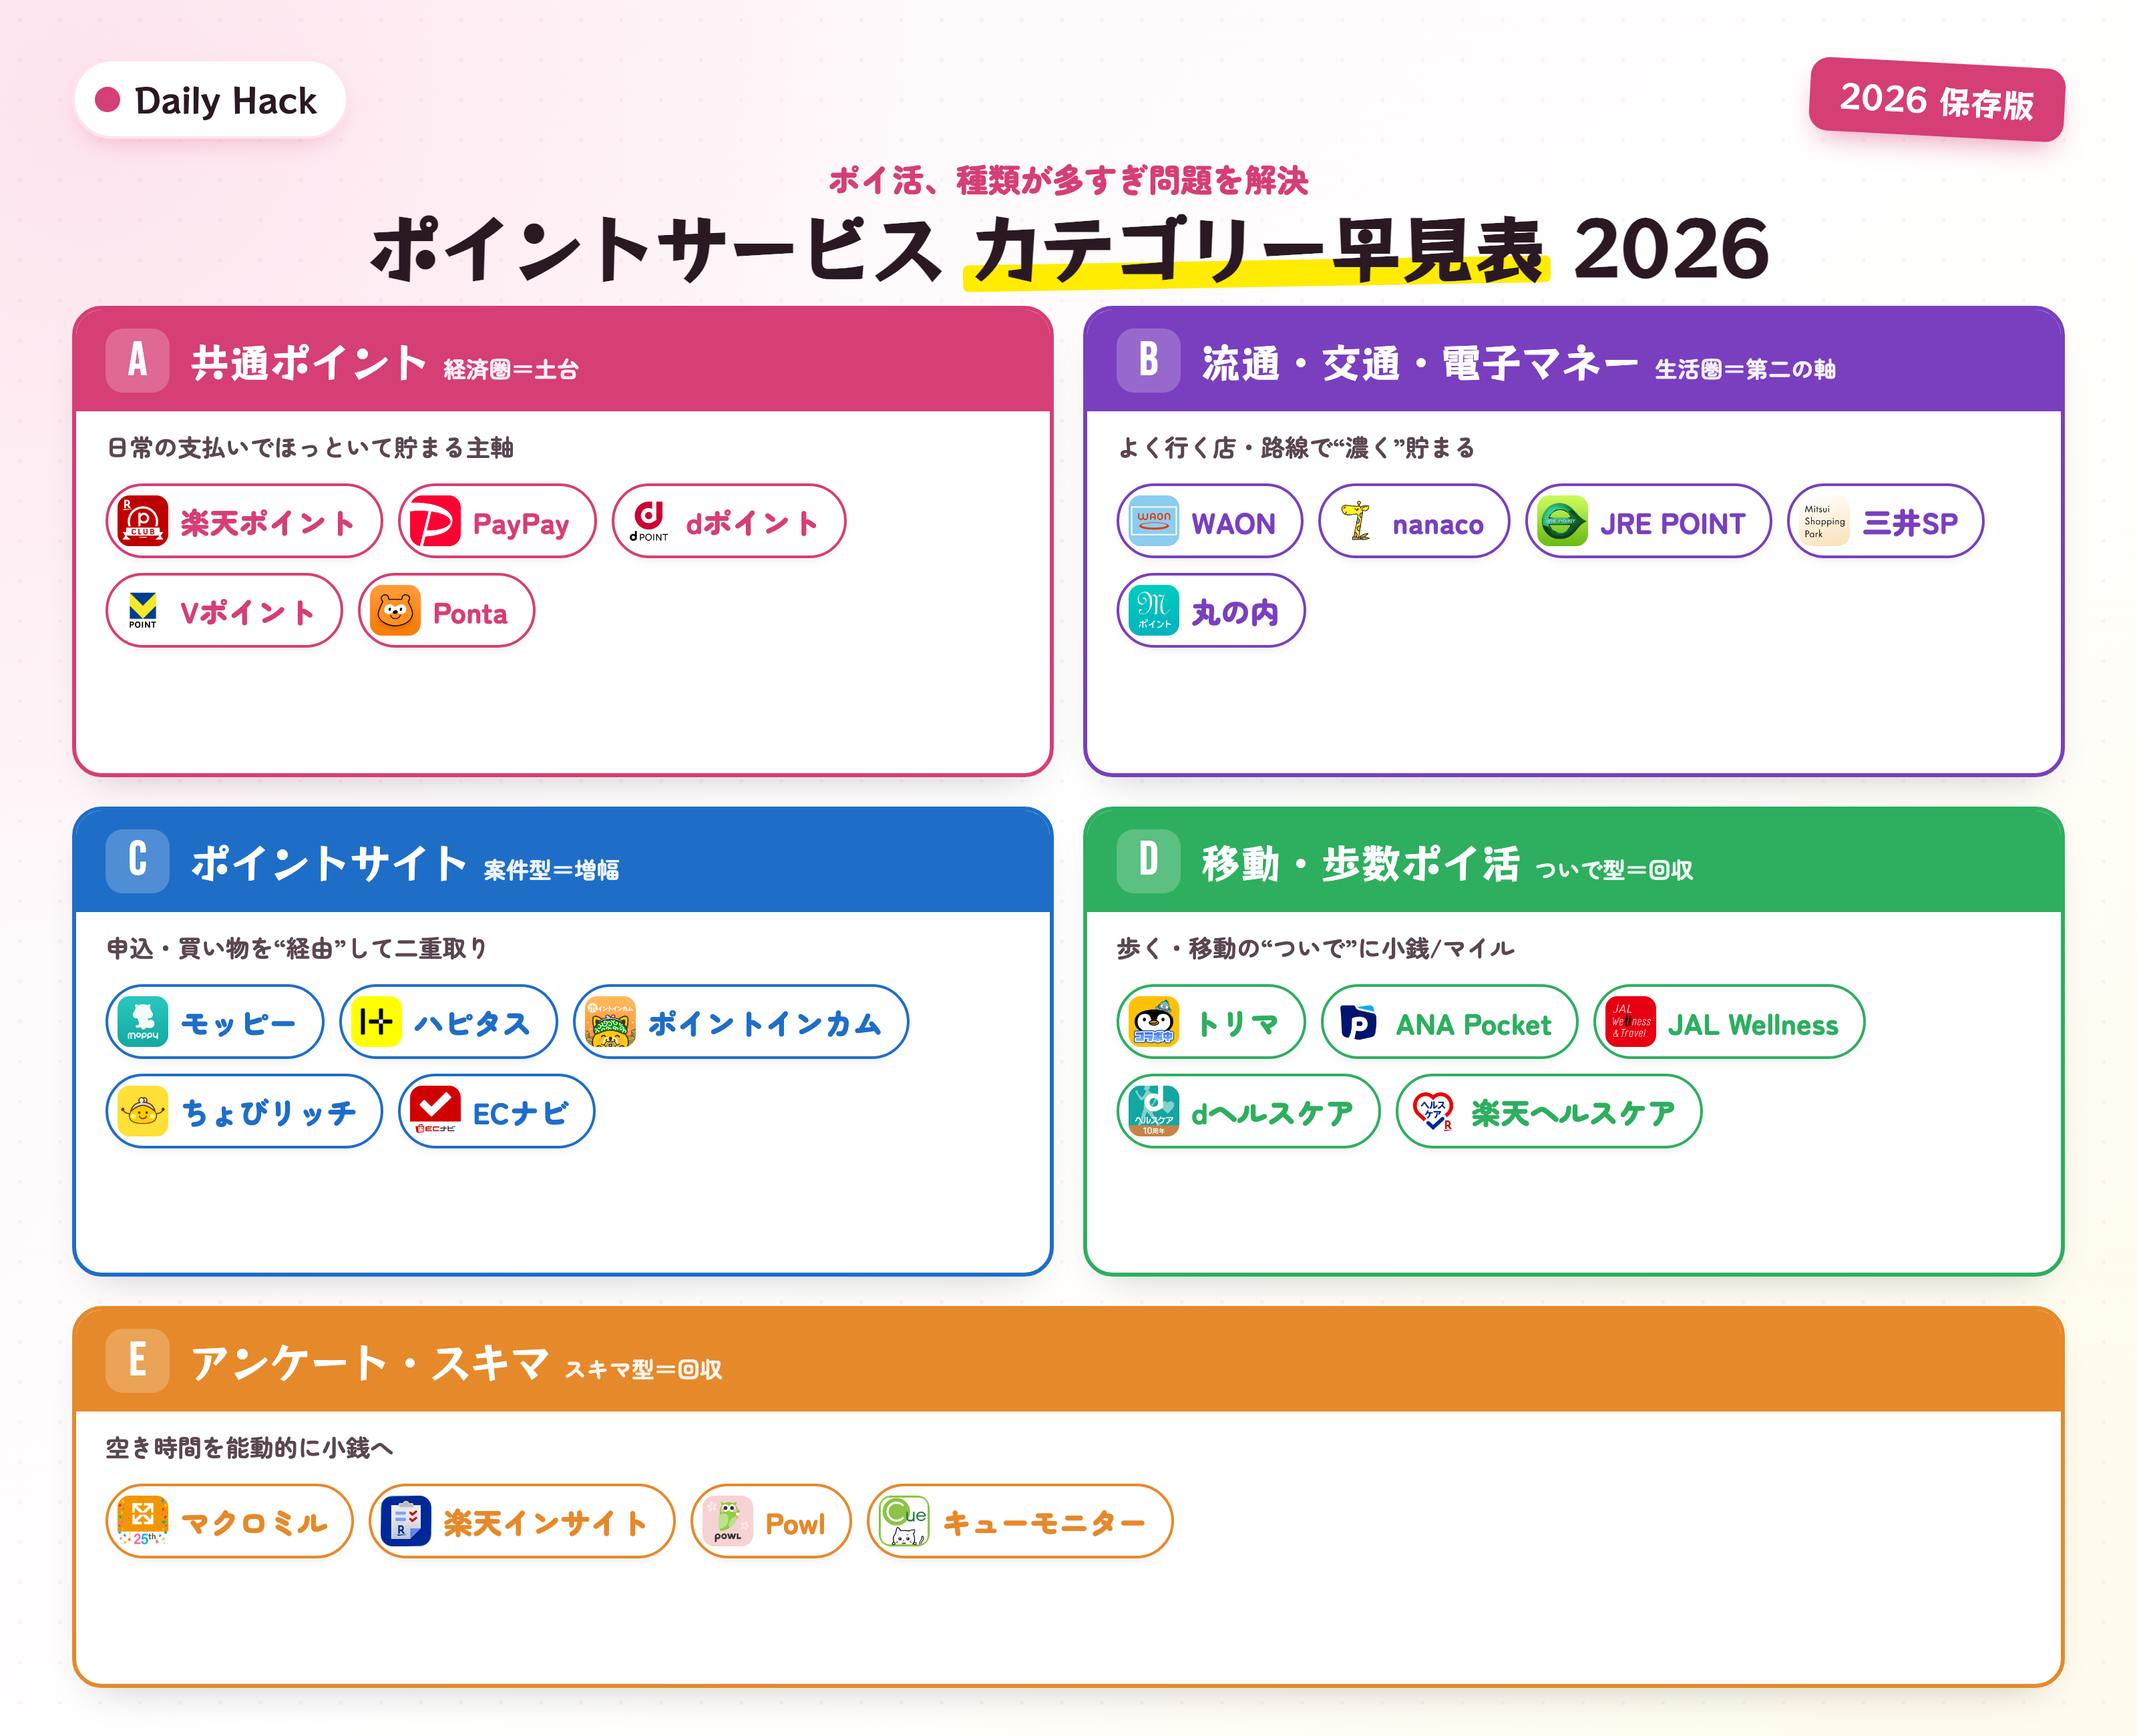Select the キューモニター label text
This screenshot has width=2137, height=1736.
point(1044,1524)
